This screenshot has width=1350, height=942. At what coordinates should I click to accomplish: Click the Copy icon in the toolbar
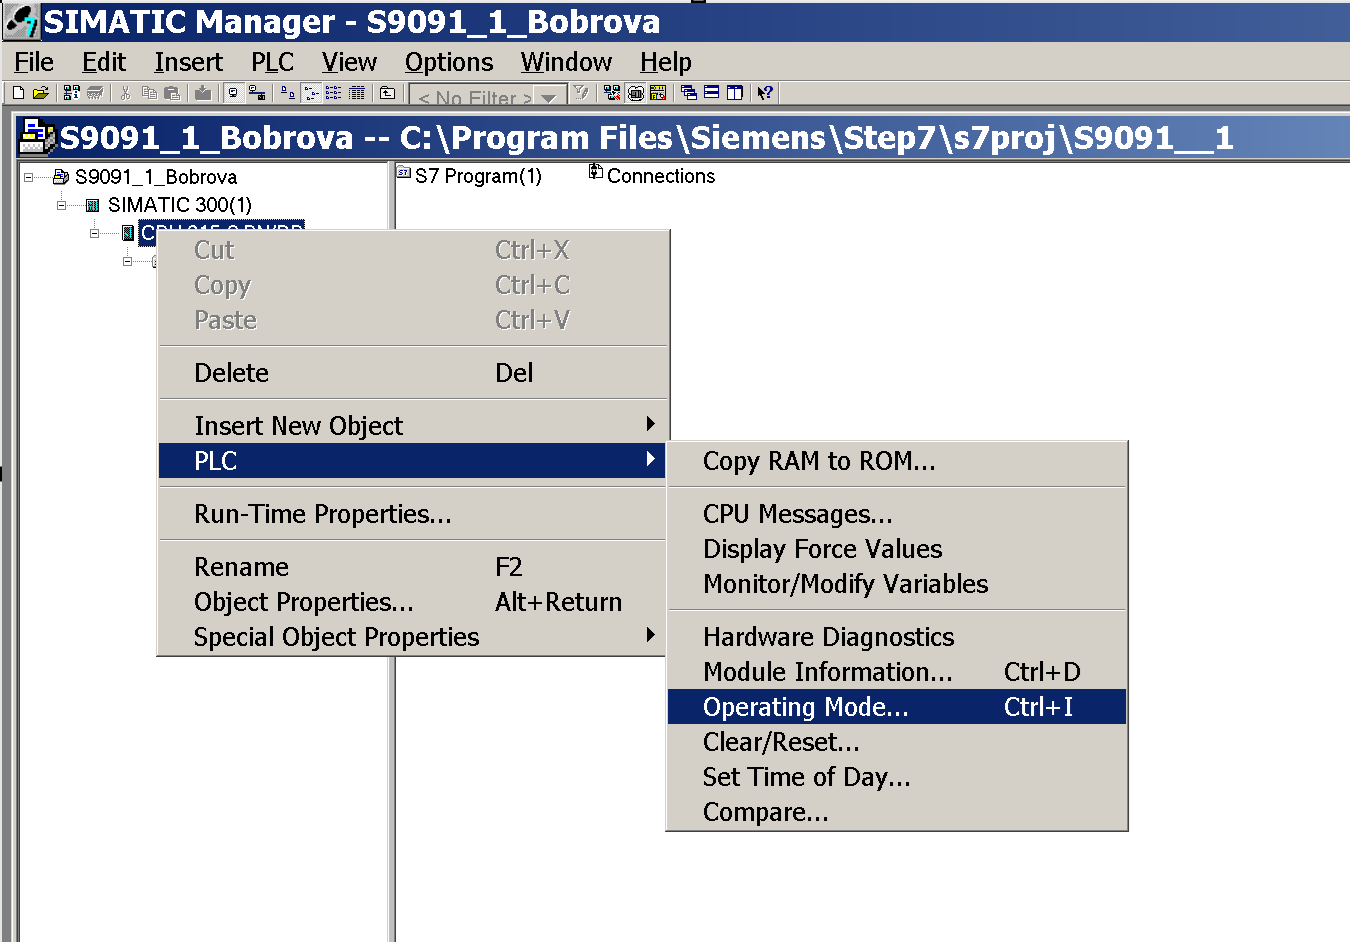[x=149, y=93]
